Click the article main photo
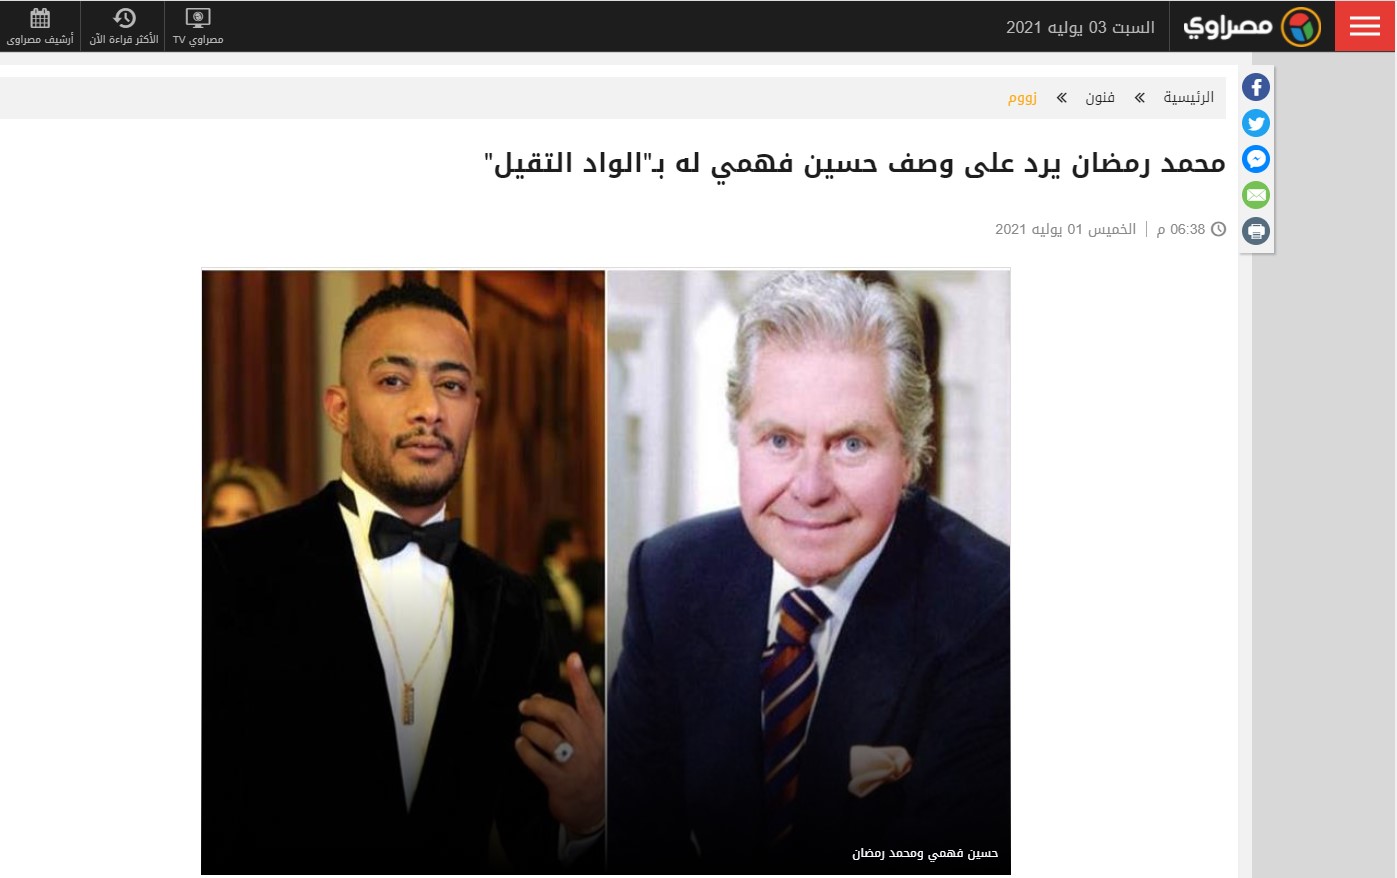 coord(606,571)
